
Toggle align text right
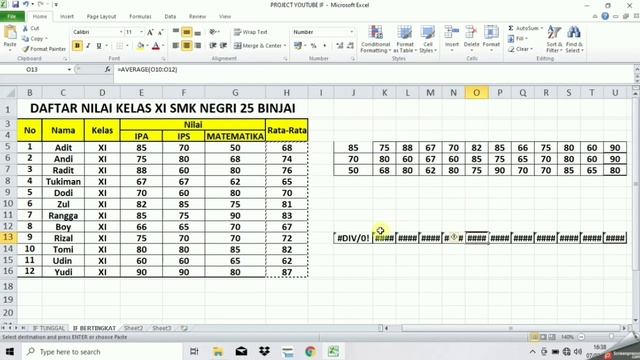[x=198, y=46]
